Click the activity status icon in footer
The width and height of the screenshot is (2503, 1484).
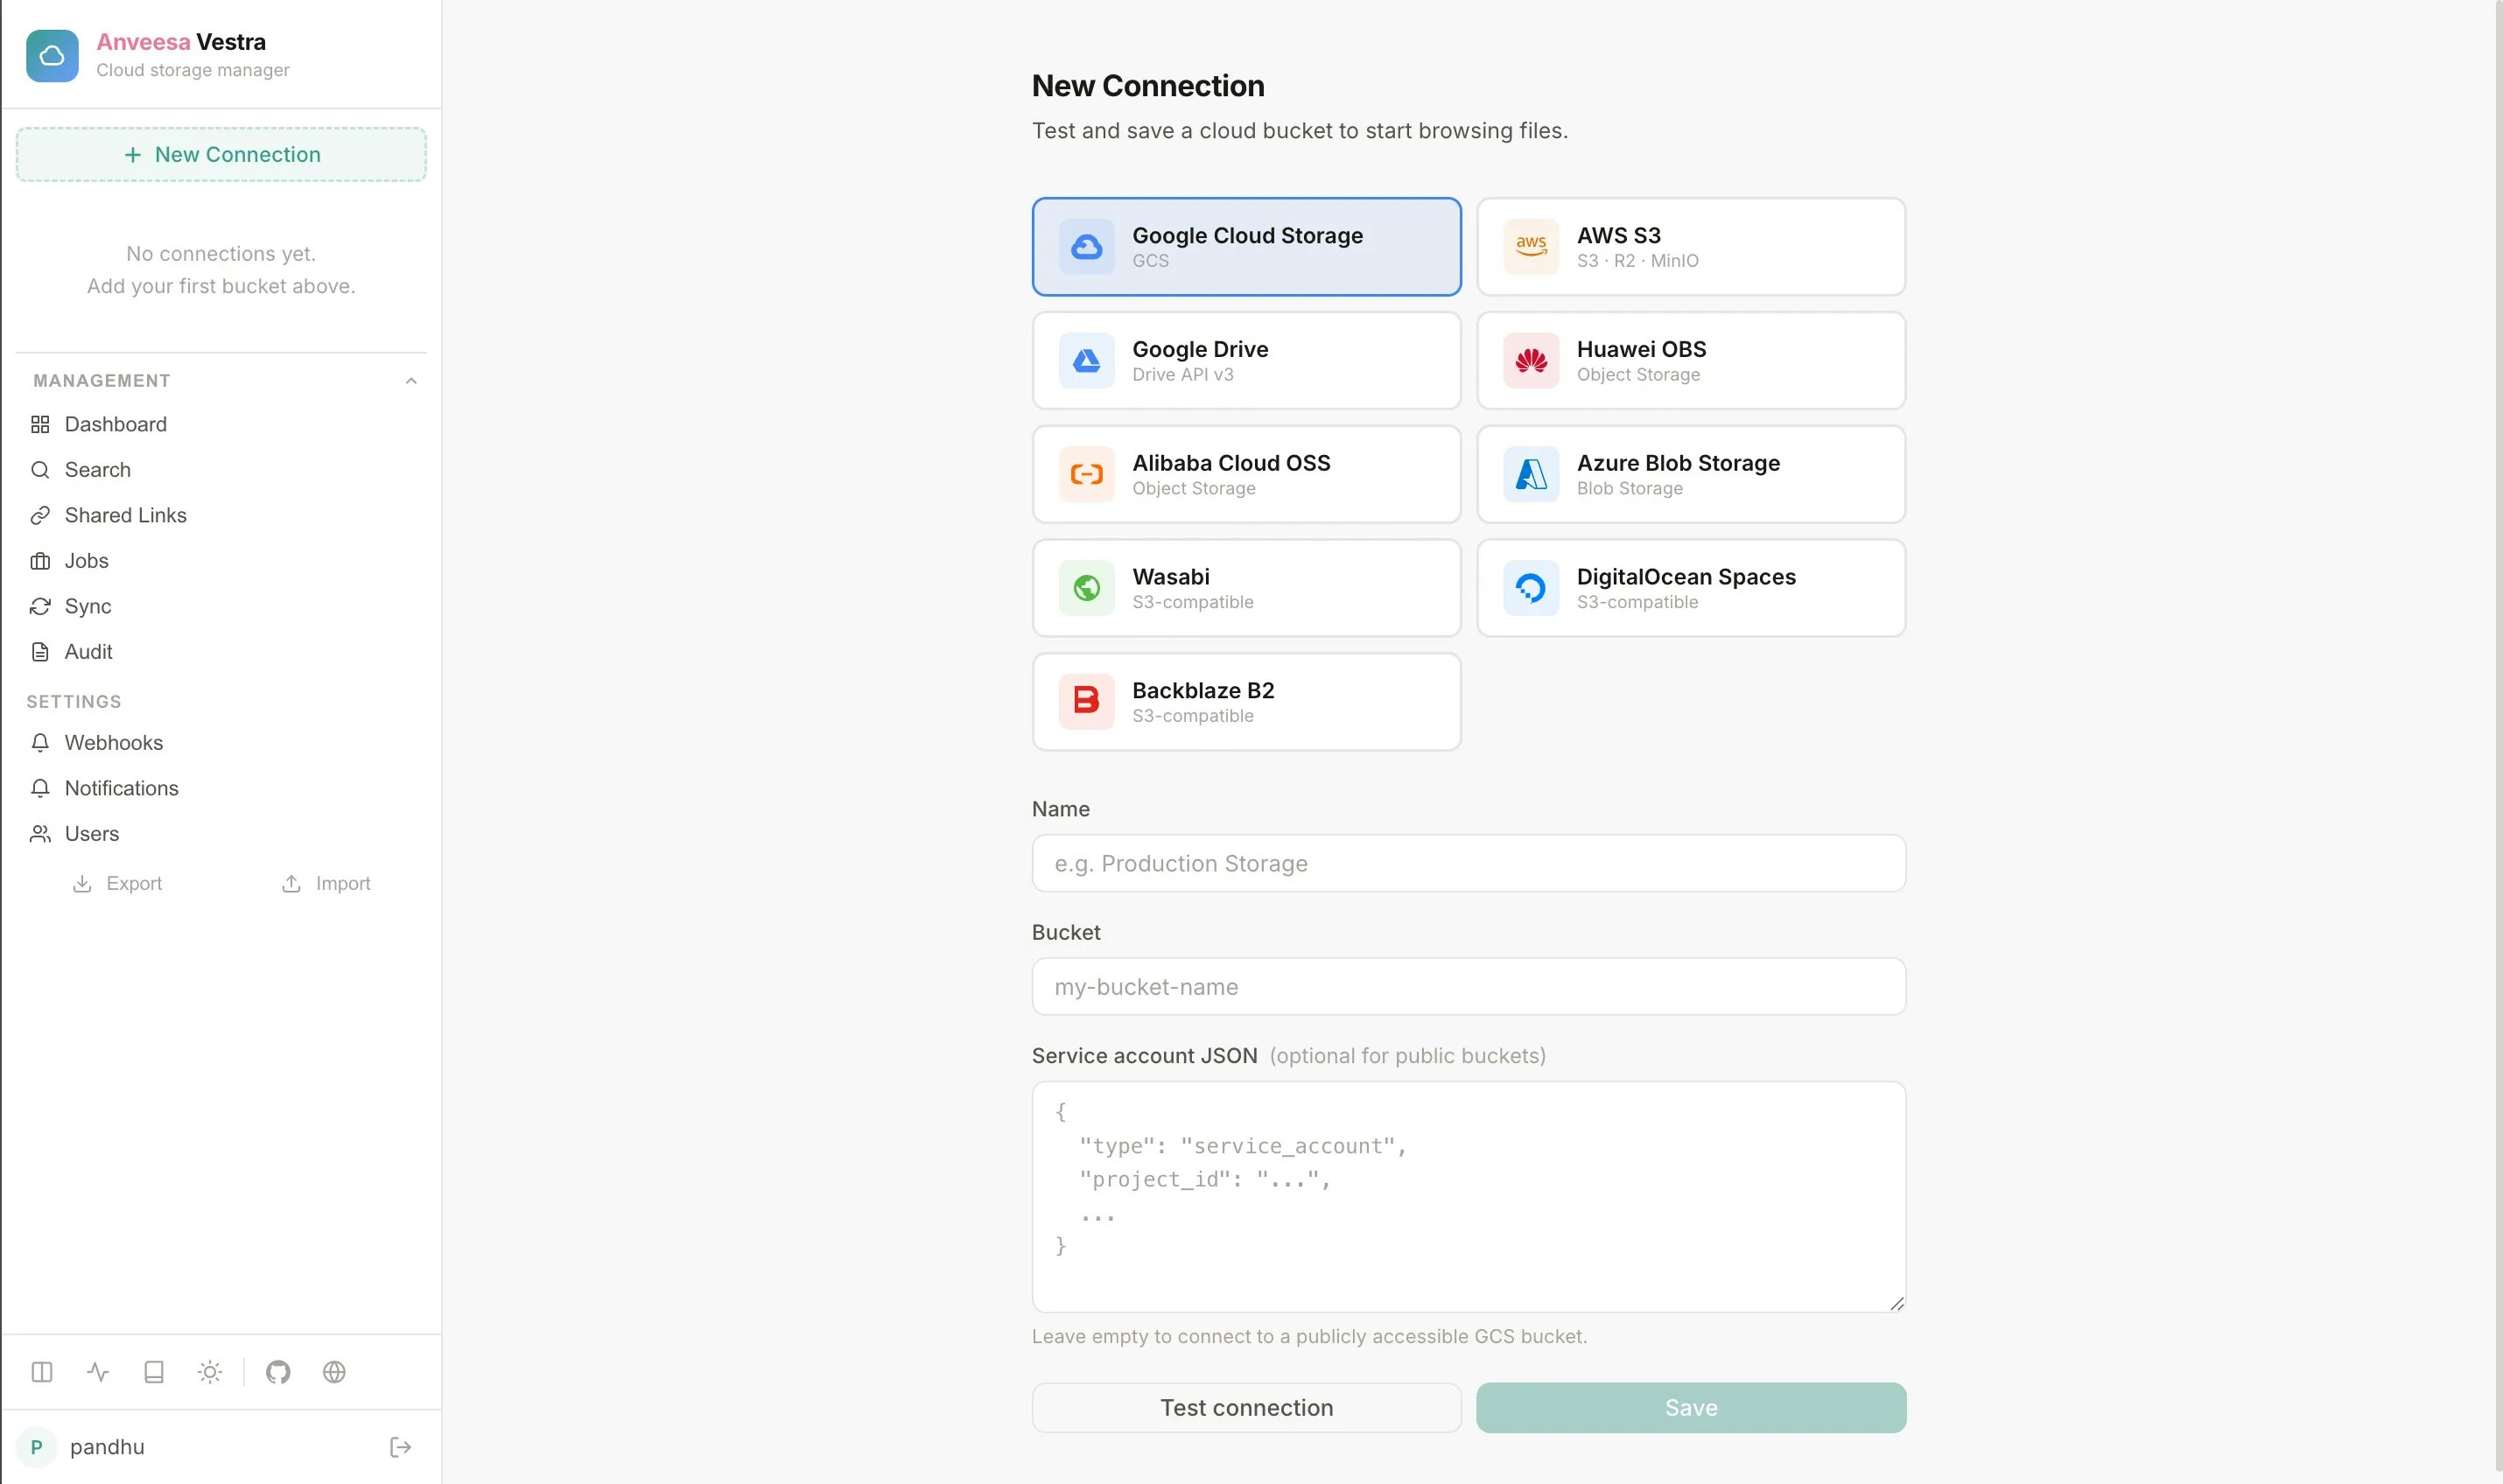97,1372
